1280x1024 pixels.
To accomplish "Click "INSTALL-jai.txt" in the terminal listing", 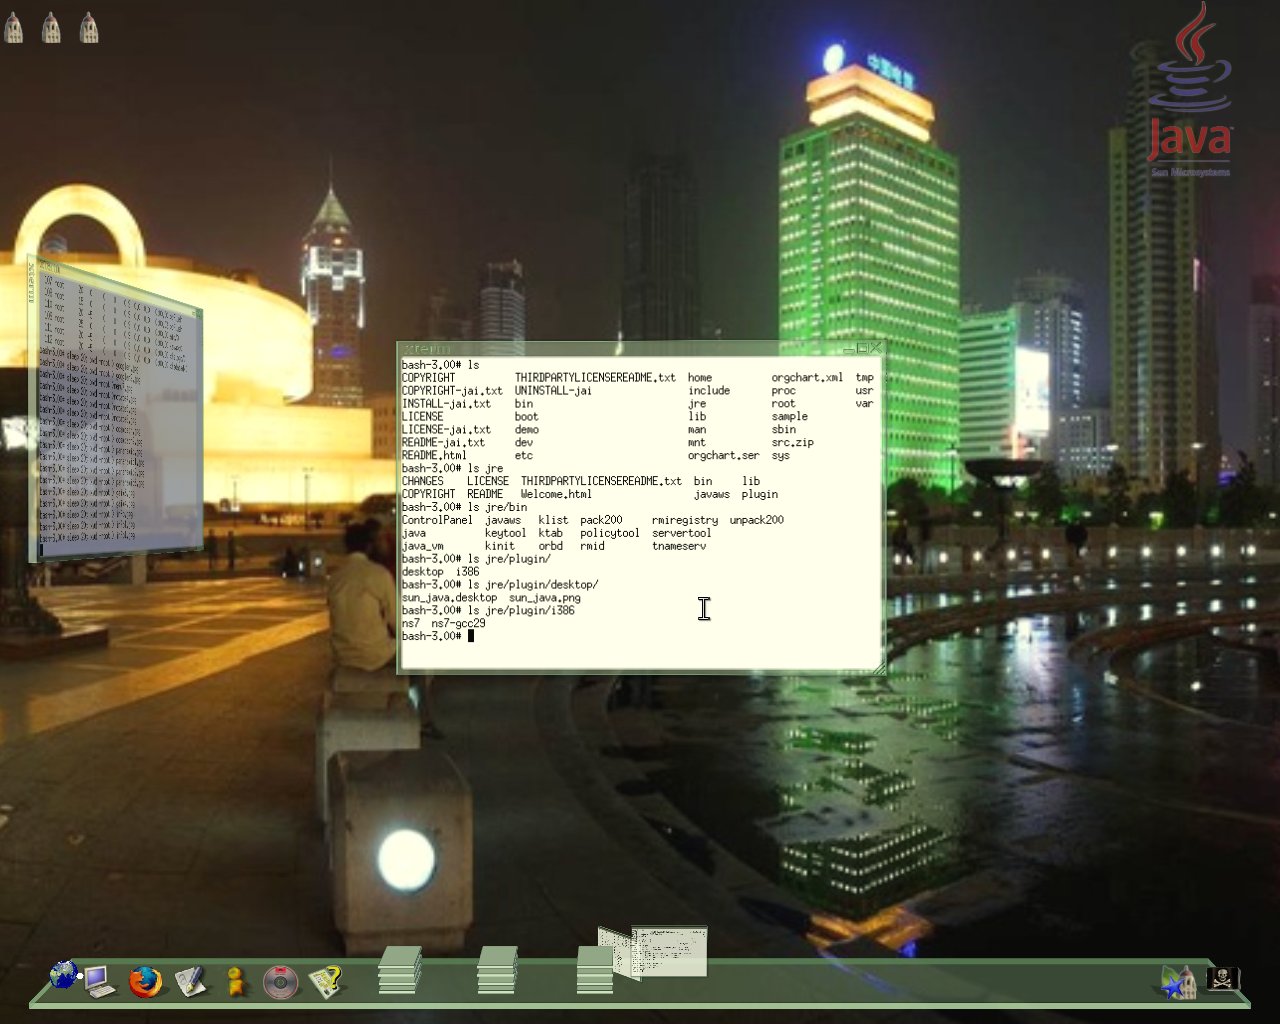I will pos(446,404).
